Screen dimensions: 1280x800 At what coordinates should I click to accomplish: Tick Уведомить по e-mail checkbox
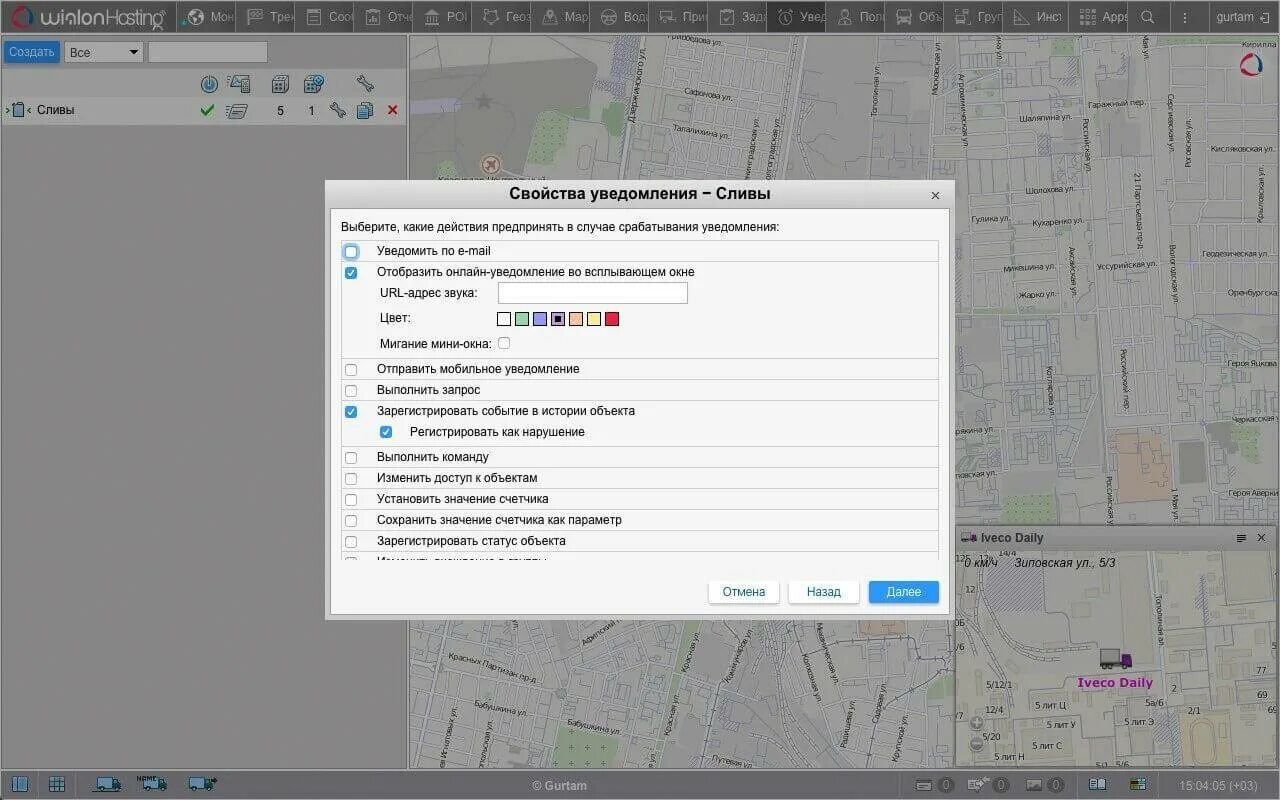tap(351, 252)
